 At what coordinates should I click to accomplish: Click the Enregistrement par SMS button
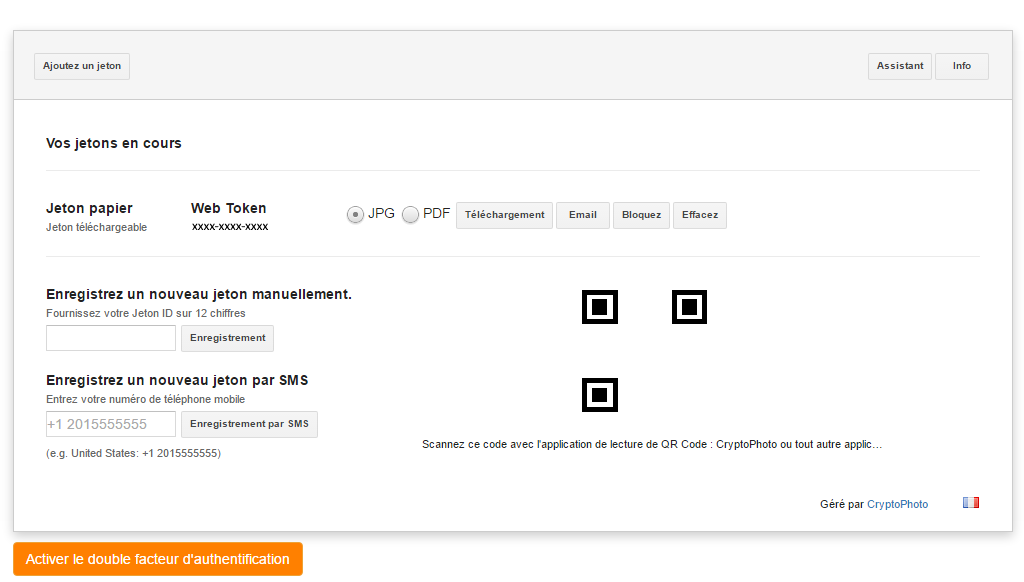coord(251,424)
